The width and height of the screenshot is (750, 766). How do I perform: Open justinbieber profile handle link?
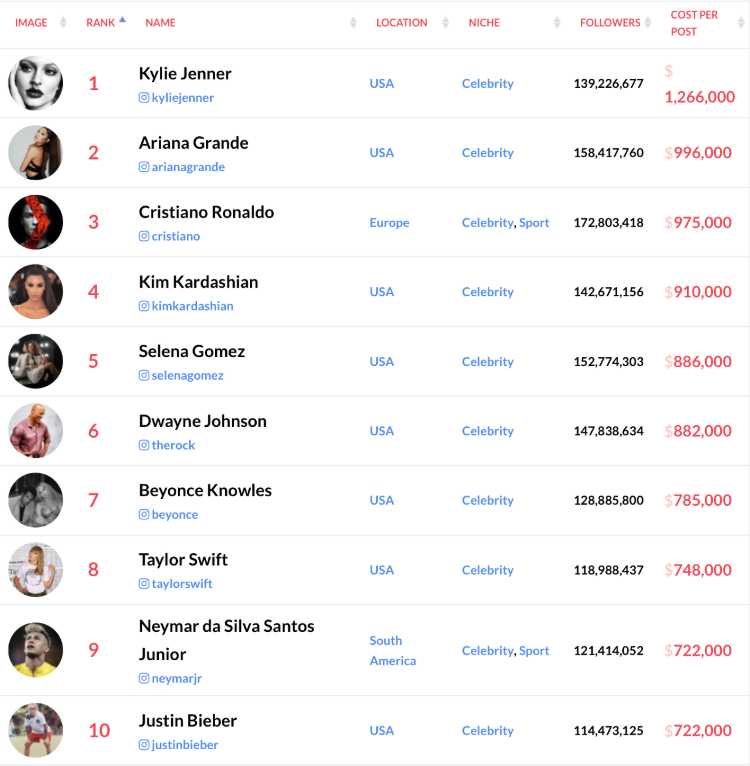185,745
